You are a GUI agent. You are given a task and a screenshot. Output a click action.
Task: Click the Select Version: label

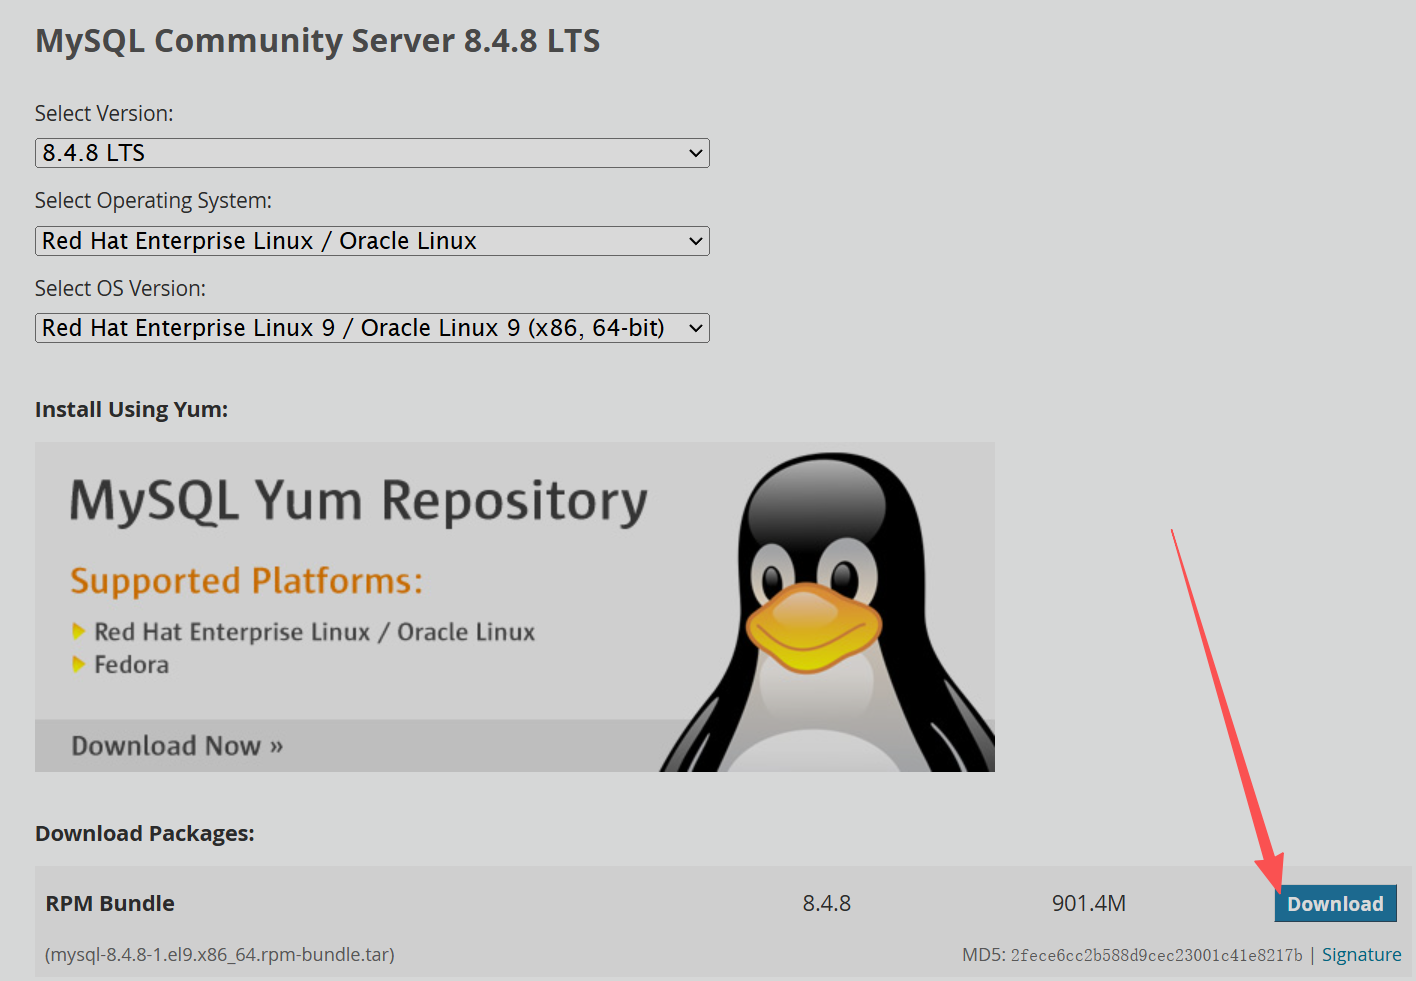point(104,114)
